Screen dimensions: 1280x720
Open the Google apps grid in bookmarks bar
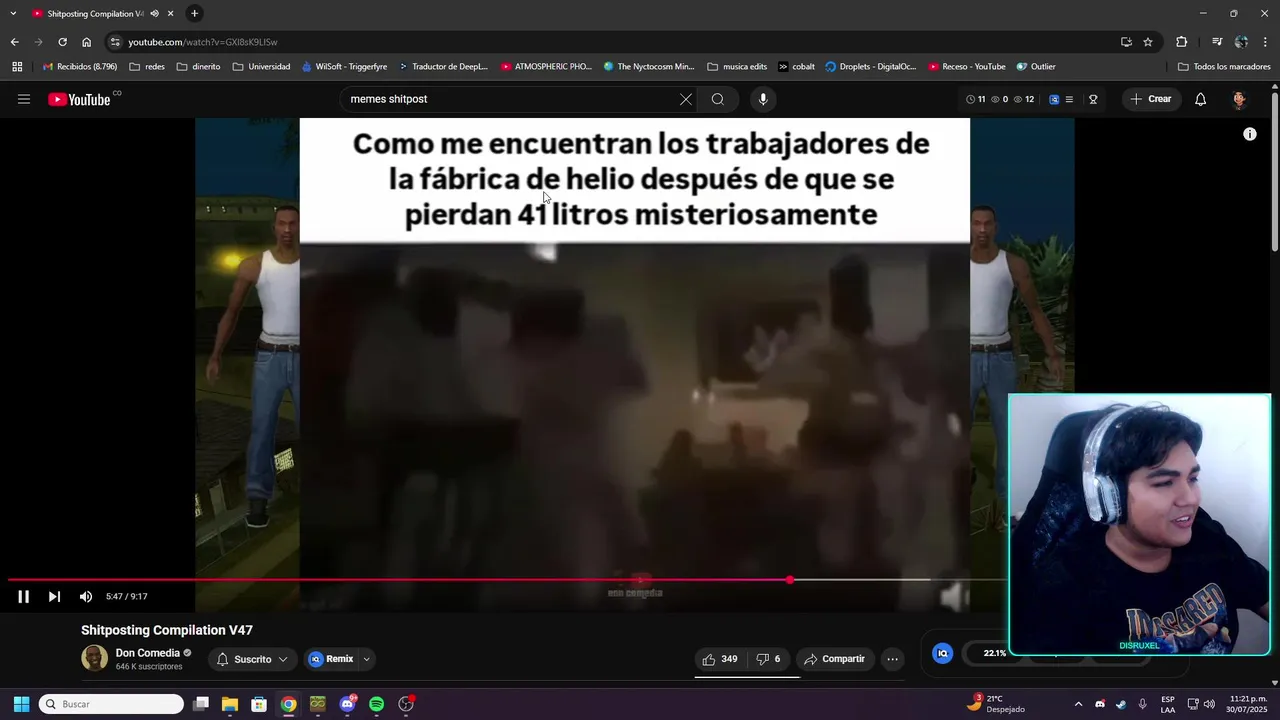(17, 67)
